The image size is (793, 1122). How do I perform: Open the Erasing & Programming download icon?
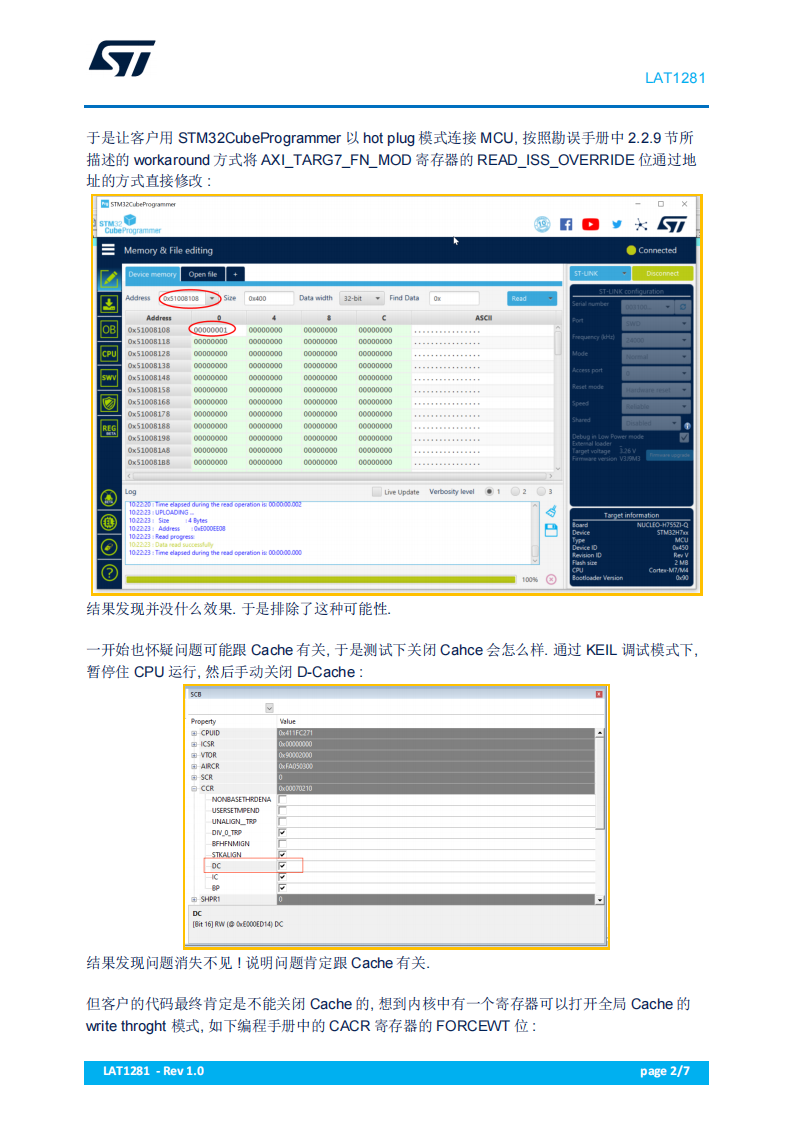click(109, 304)
